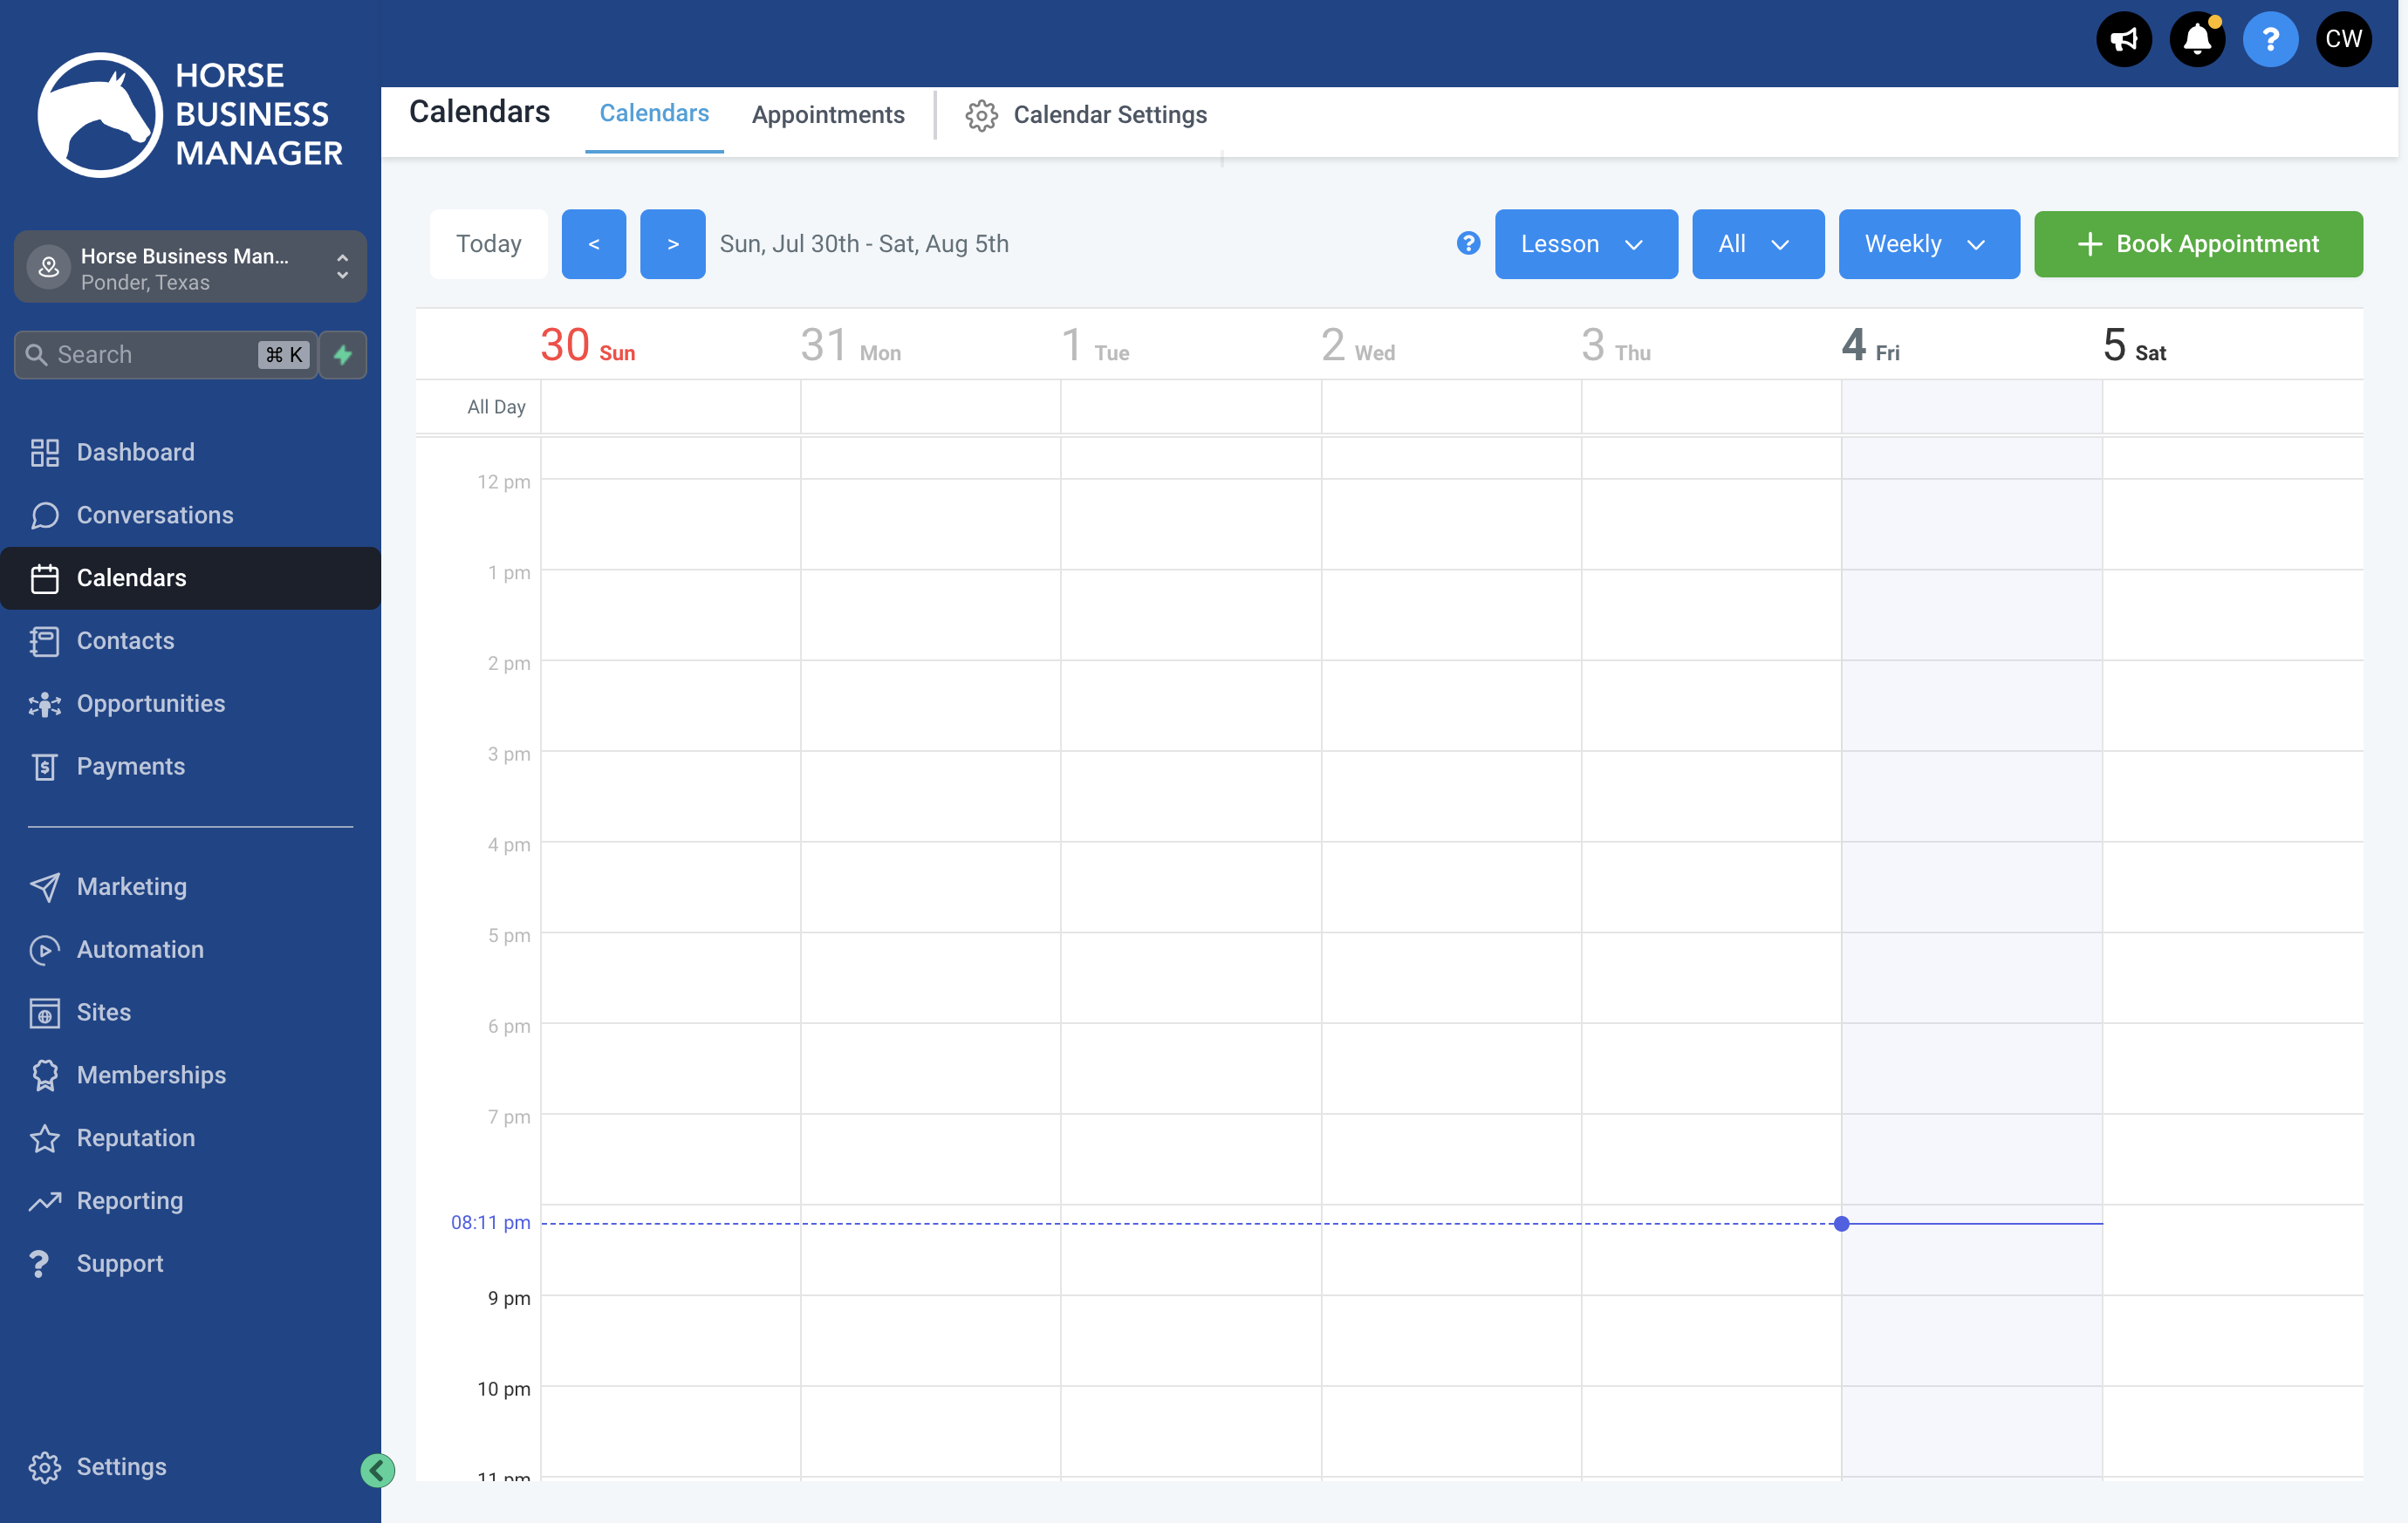Open the Horse Business Manager location switcher
The width and height of the screenshot is (2408, 1523).
pyautogui.click(x=190, y=268)
